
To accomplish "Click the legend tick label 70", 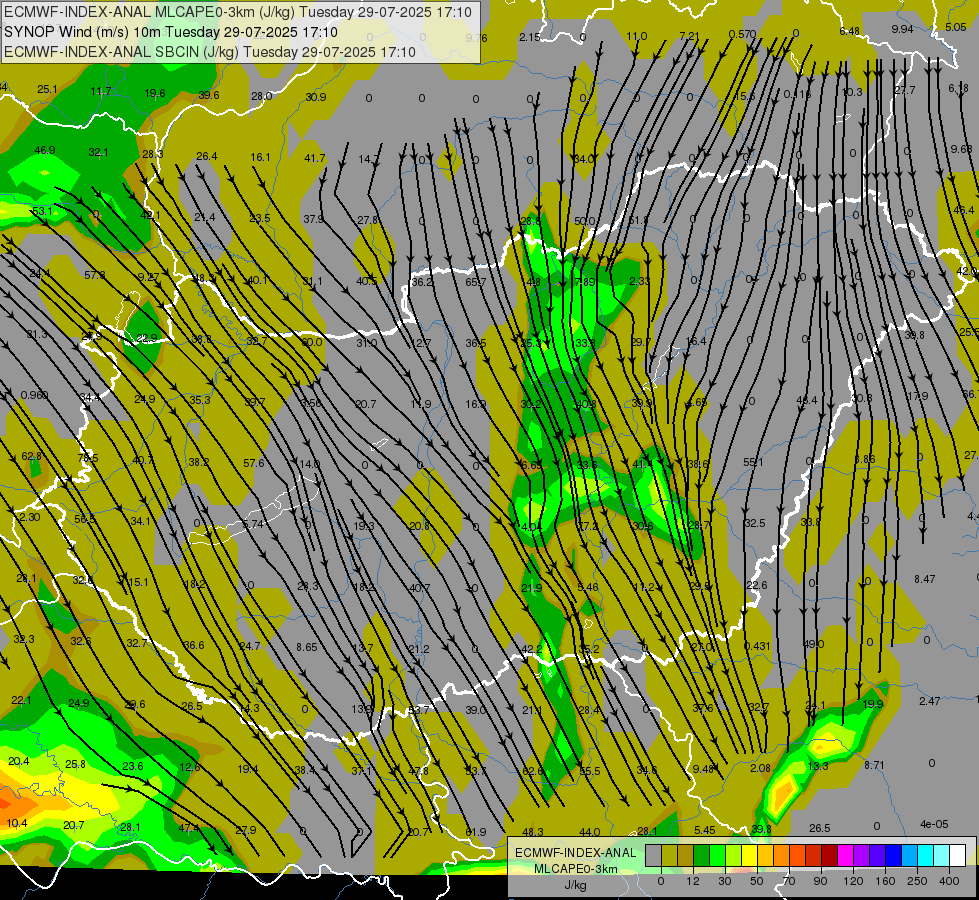I will pyautogui.click(x=789, y=881).
